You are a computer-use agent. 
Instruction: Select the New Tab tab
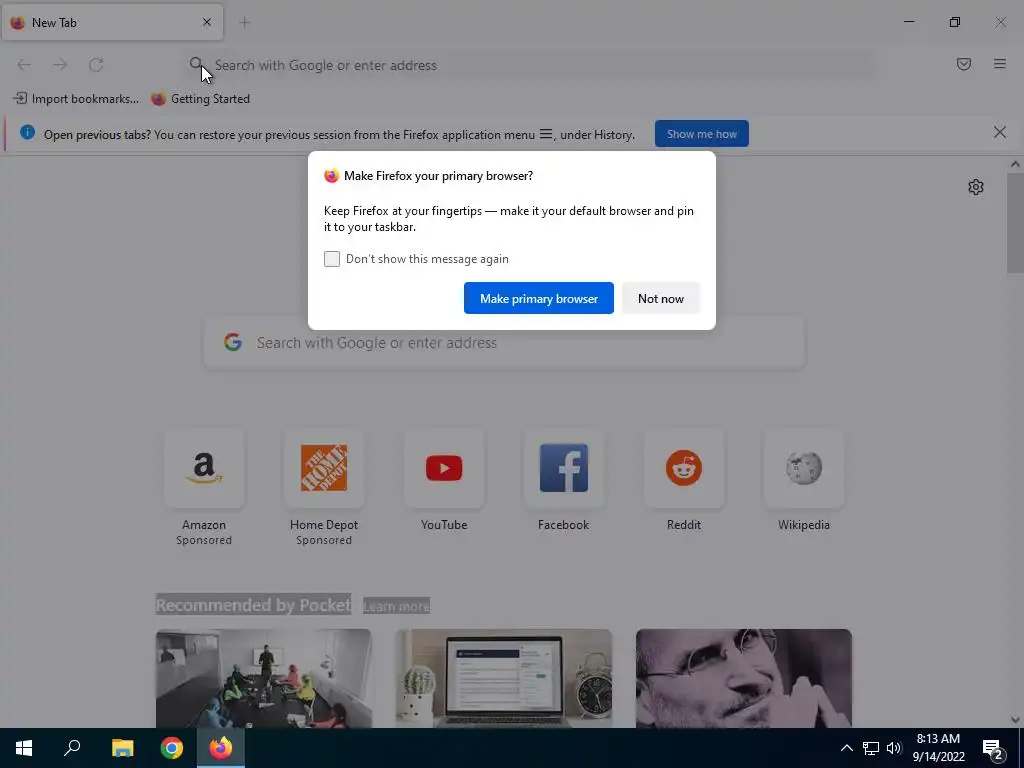click(112, 22)
